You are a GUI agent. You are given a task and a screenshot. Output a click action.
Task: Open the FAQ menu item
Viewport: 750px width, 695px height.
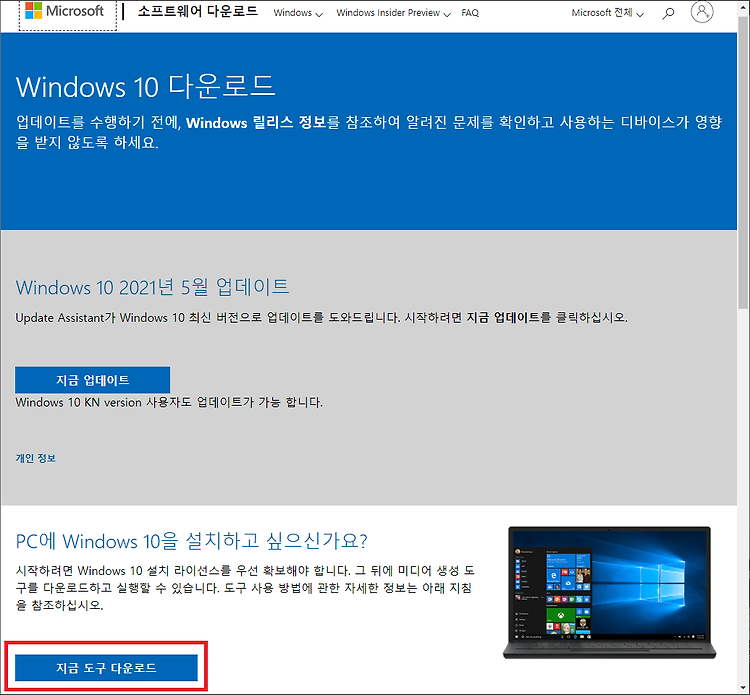click(470, 13)
